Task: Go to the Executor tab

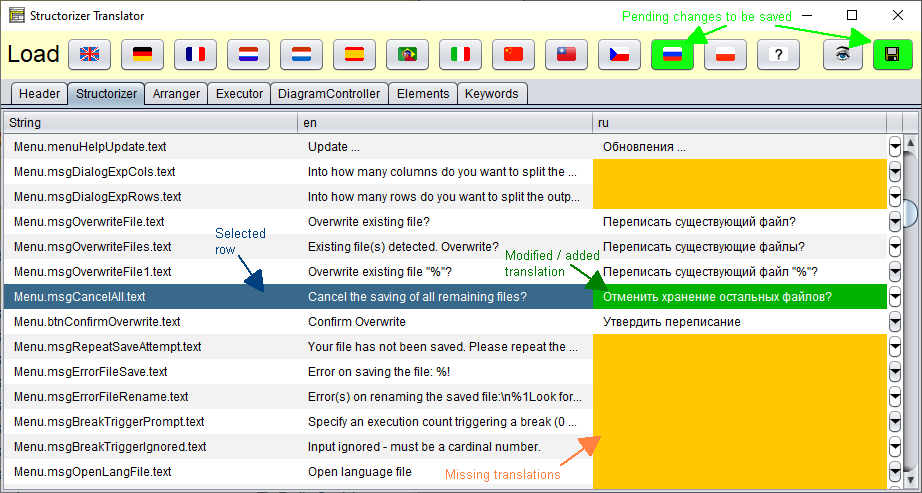Action: [x=239, y=94]
